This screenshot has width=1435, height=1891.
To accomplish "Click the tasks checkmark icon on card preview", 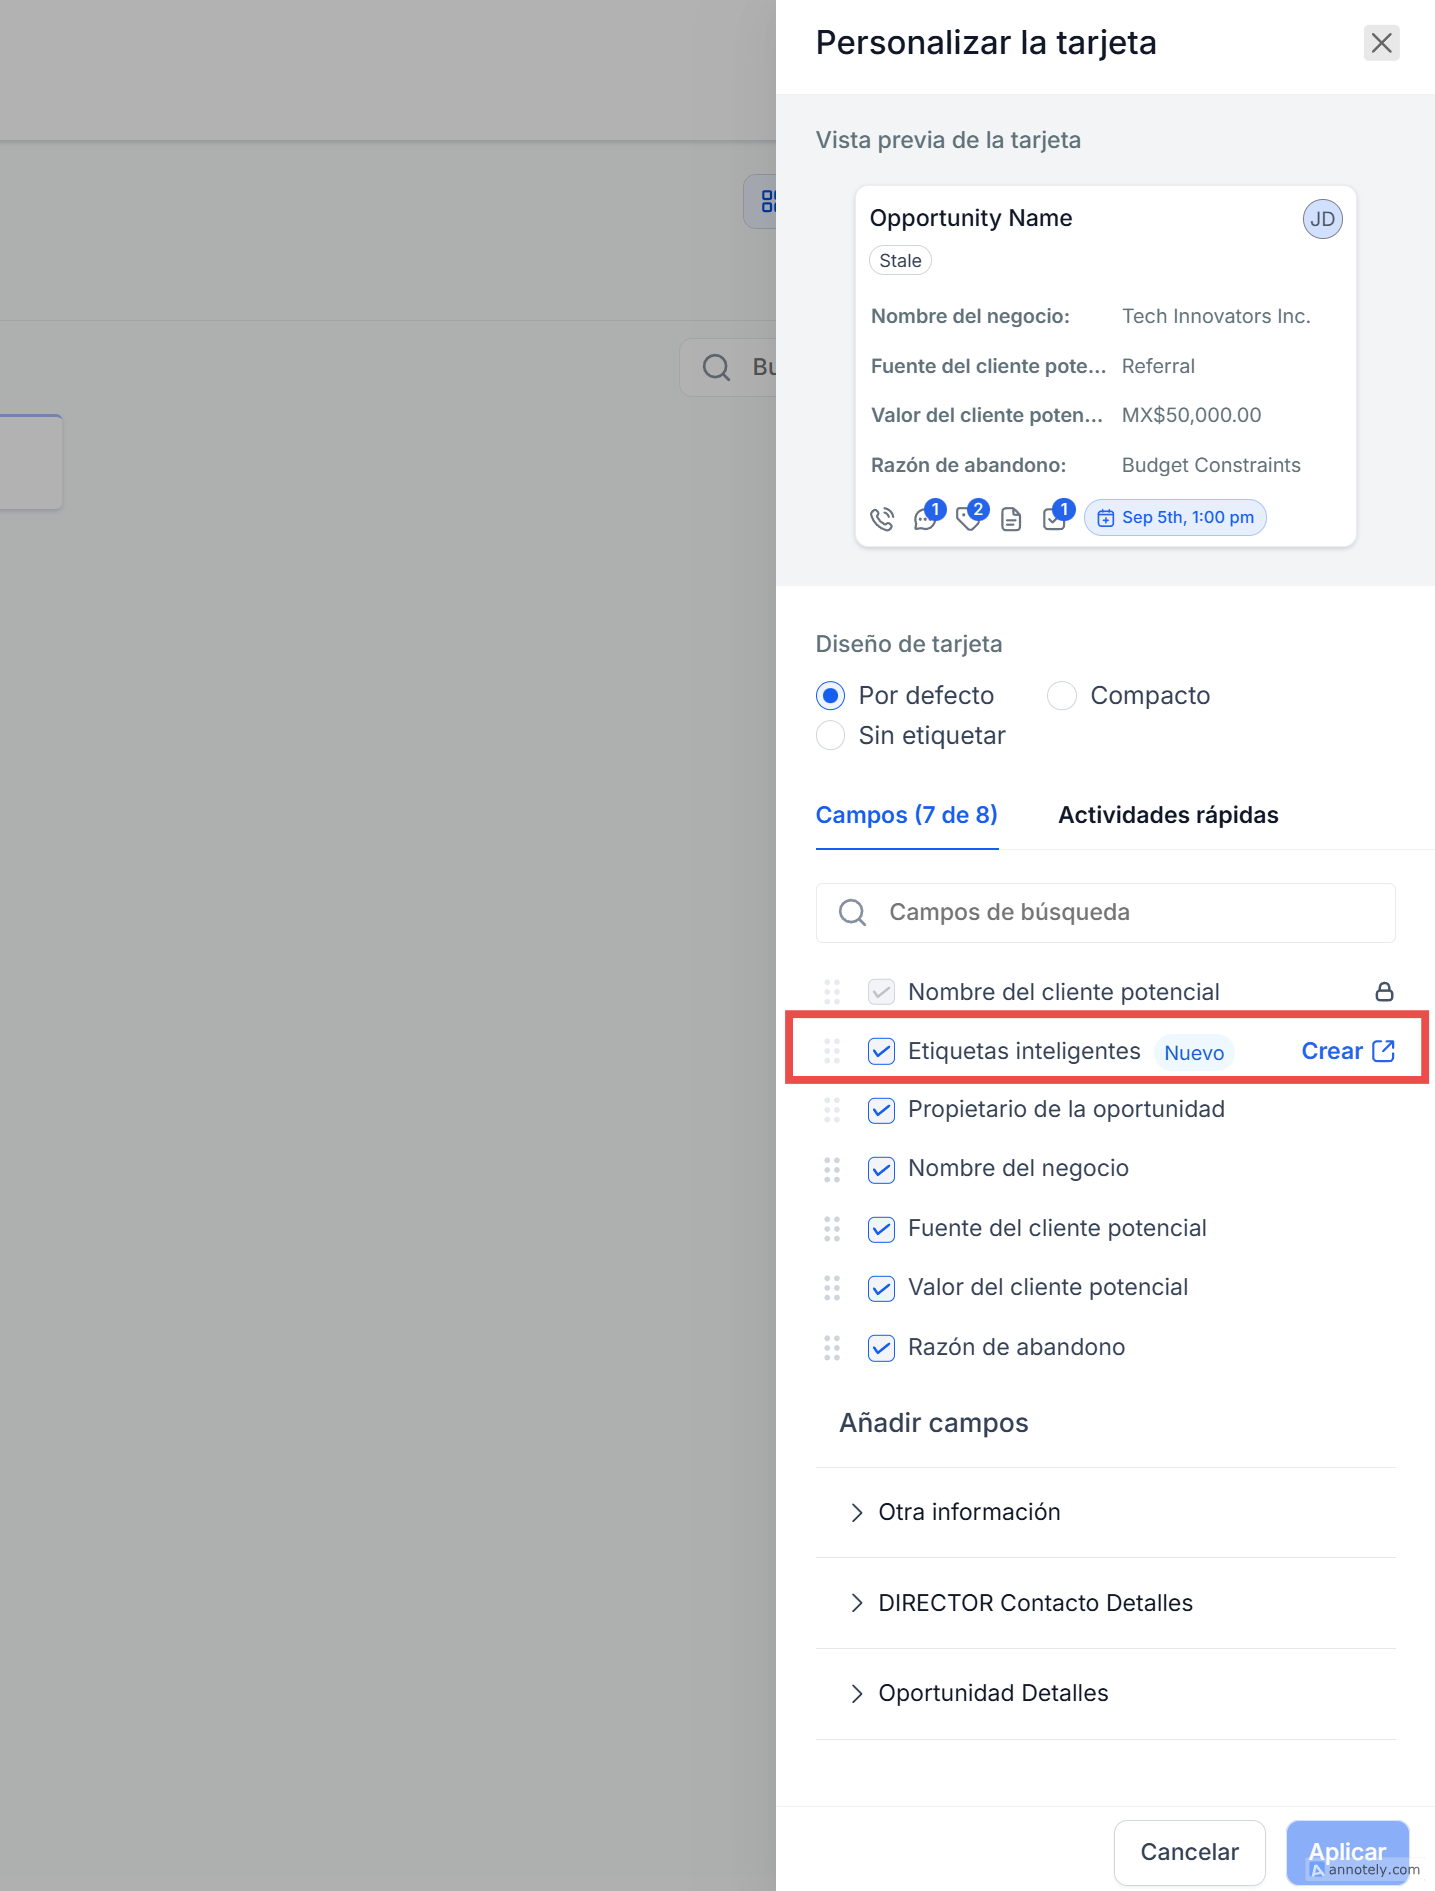I will 1054,519.
